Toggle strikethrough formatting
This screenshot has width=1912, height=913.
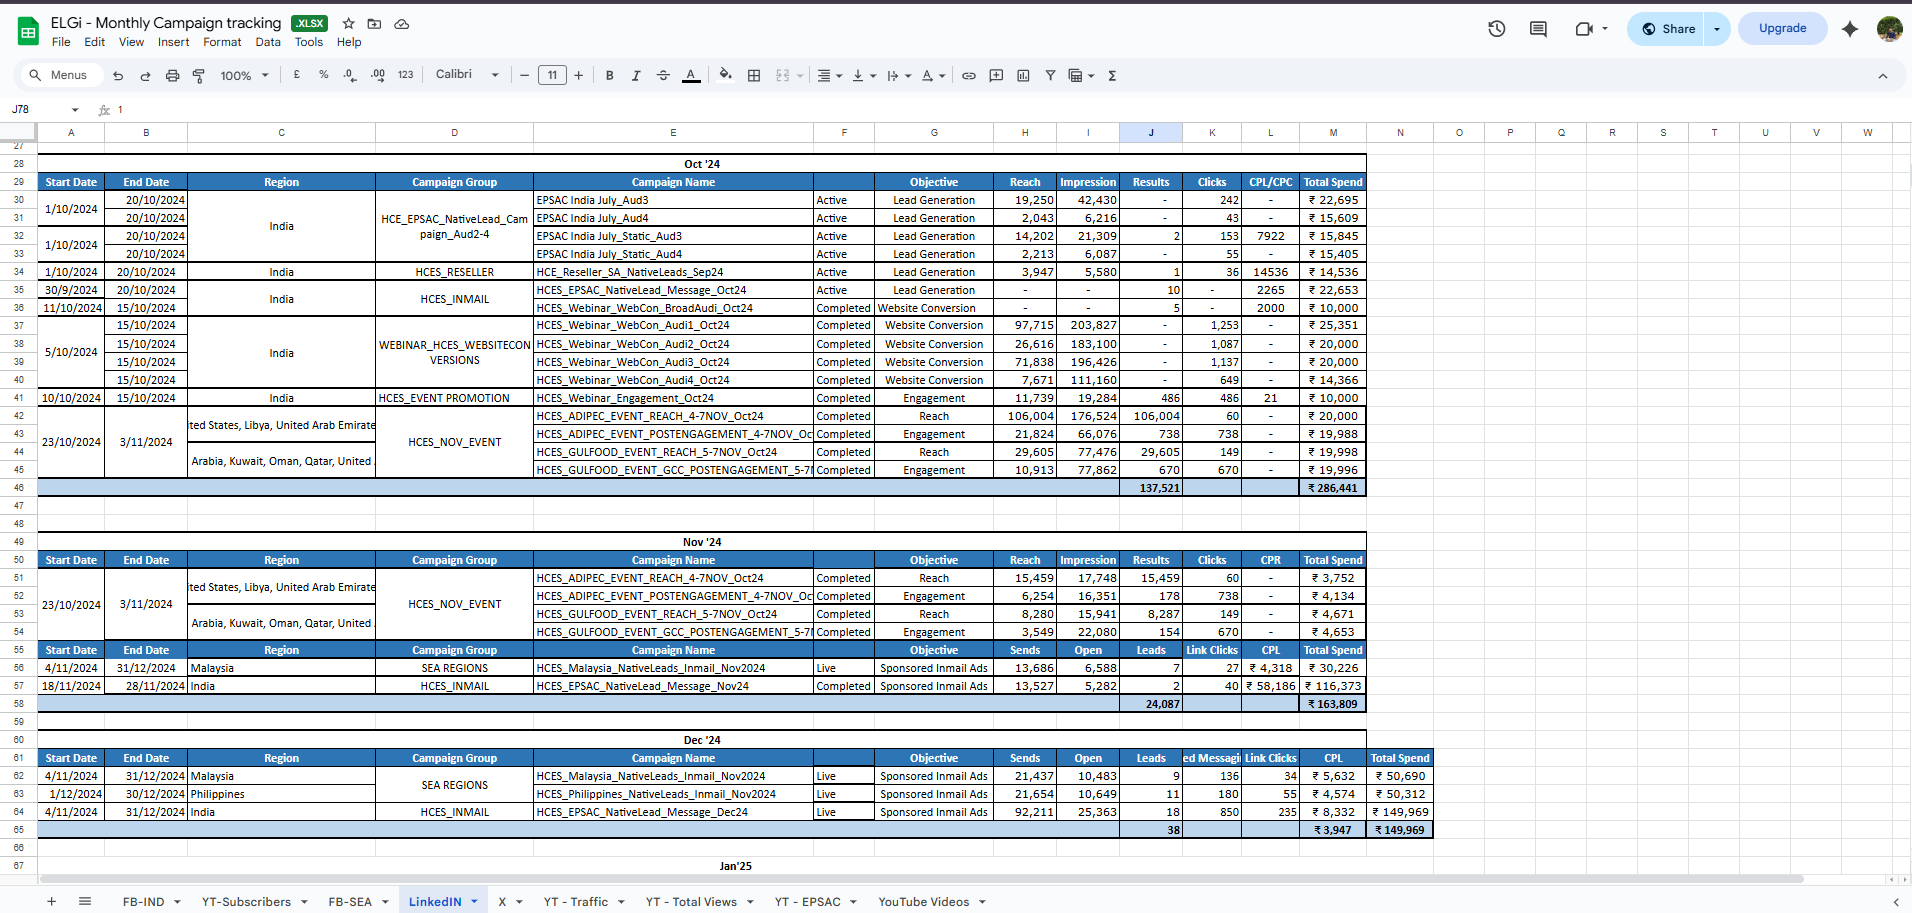tap(663, 76)
